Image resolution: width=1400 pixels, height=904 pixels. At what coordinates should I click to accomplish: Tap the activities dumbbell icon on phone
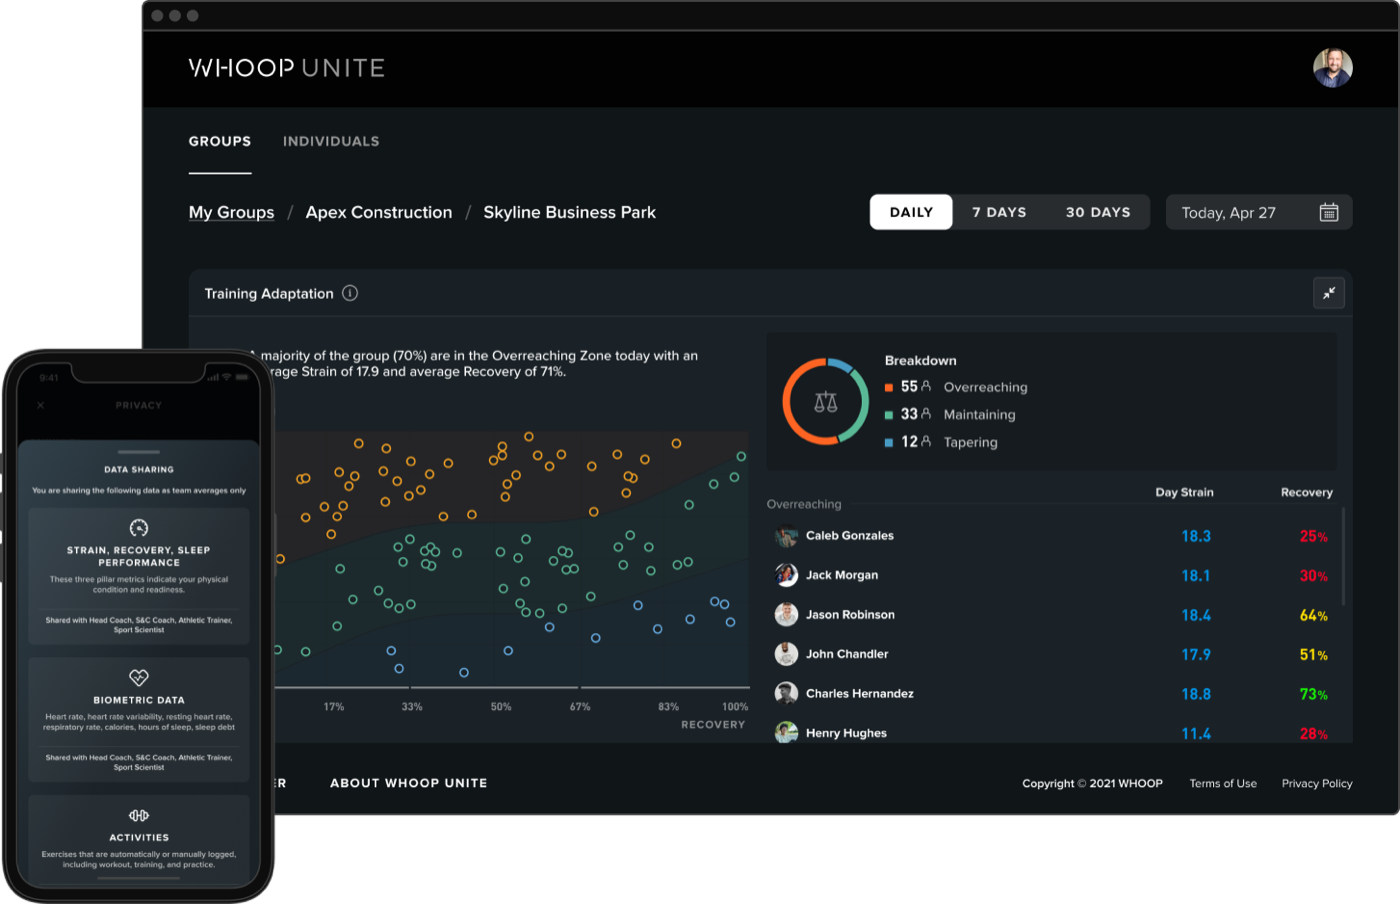click(x=139, y=816)
